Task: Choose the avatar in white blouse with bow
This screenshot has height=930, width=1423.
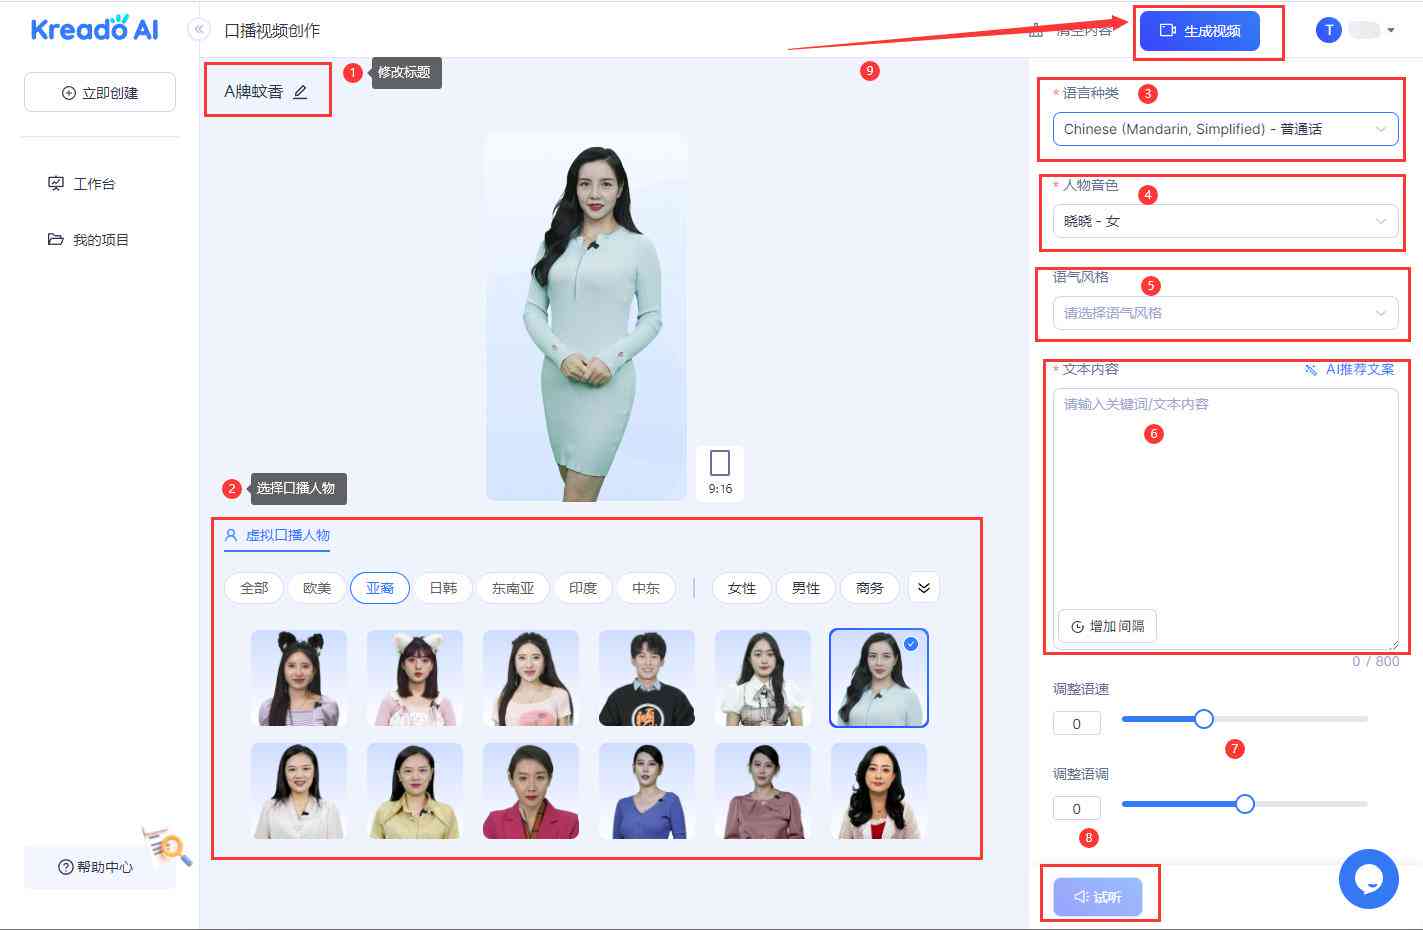Action: coord(763,678)
